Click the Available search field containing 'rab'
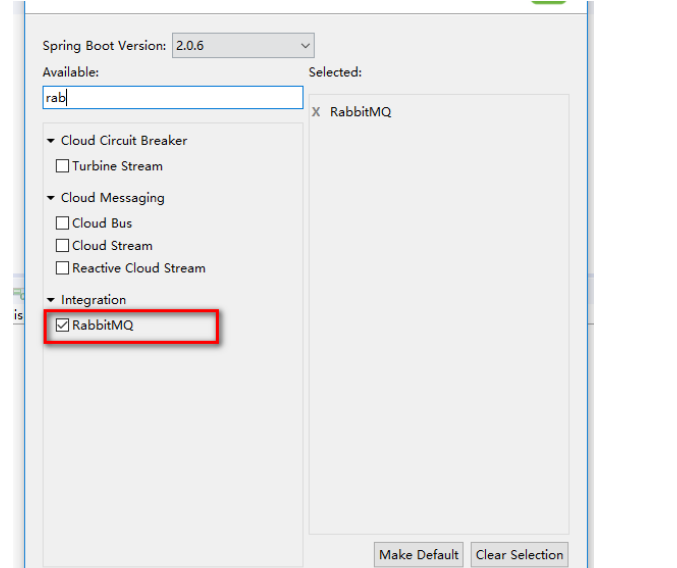 (173, 98)
